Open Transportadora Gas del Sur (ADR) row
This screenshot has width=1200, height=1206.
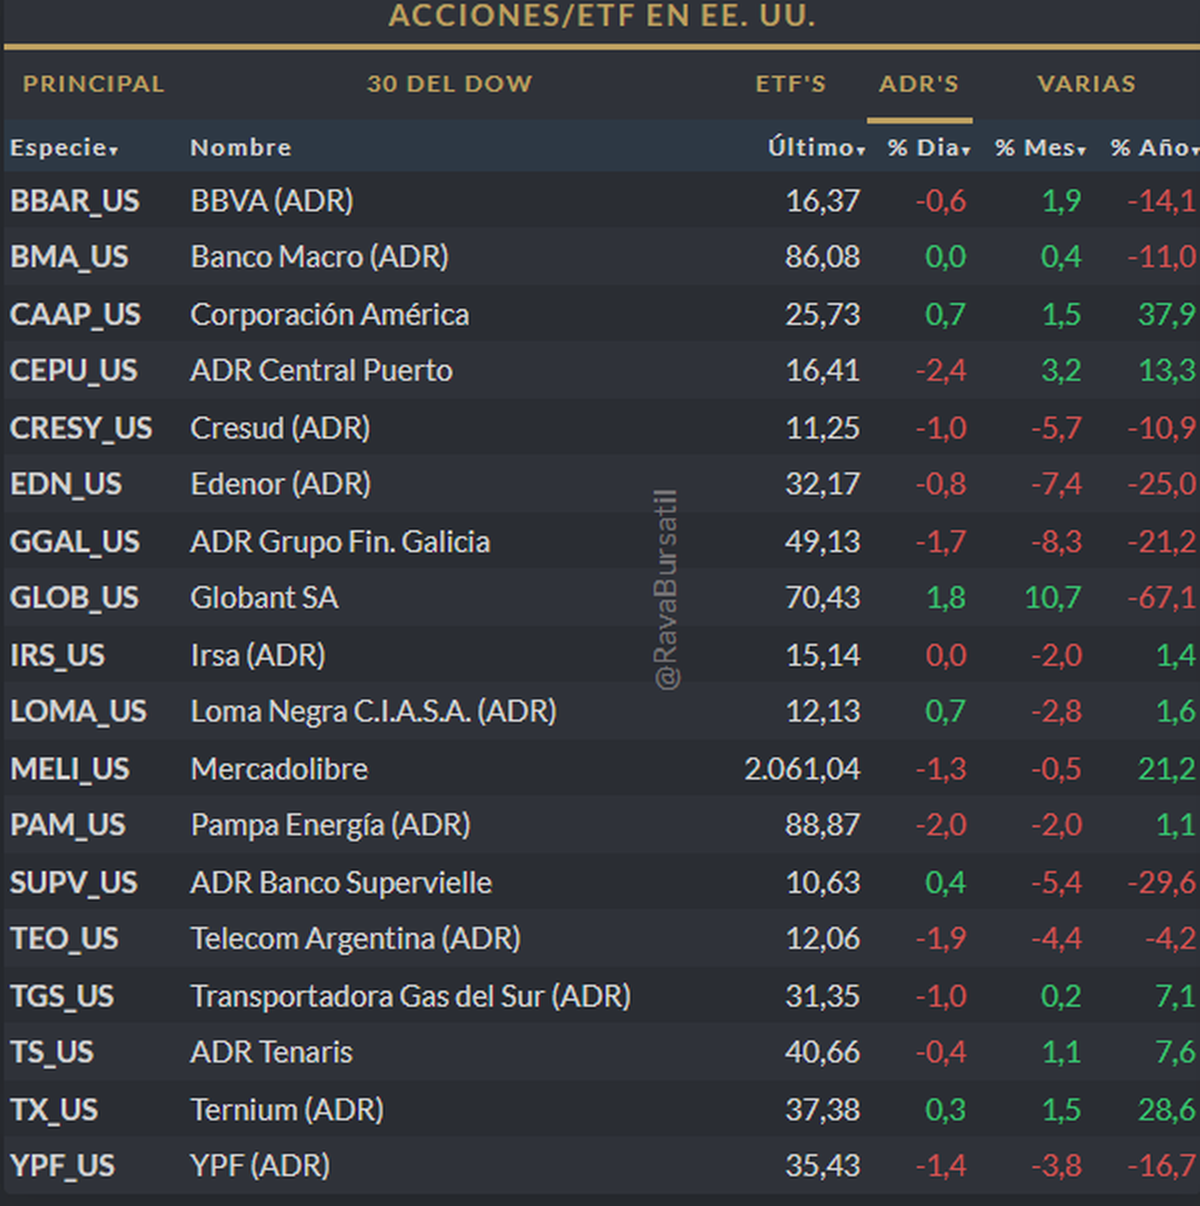410,996
